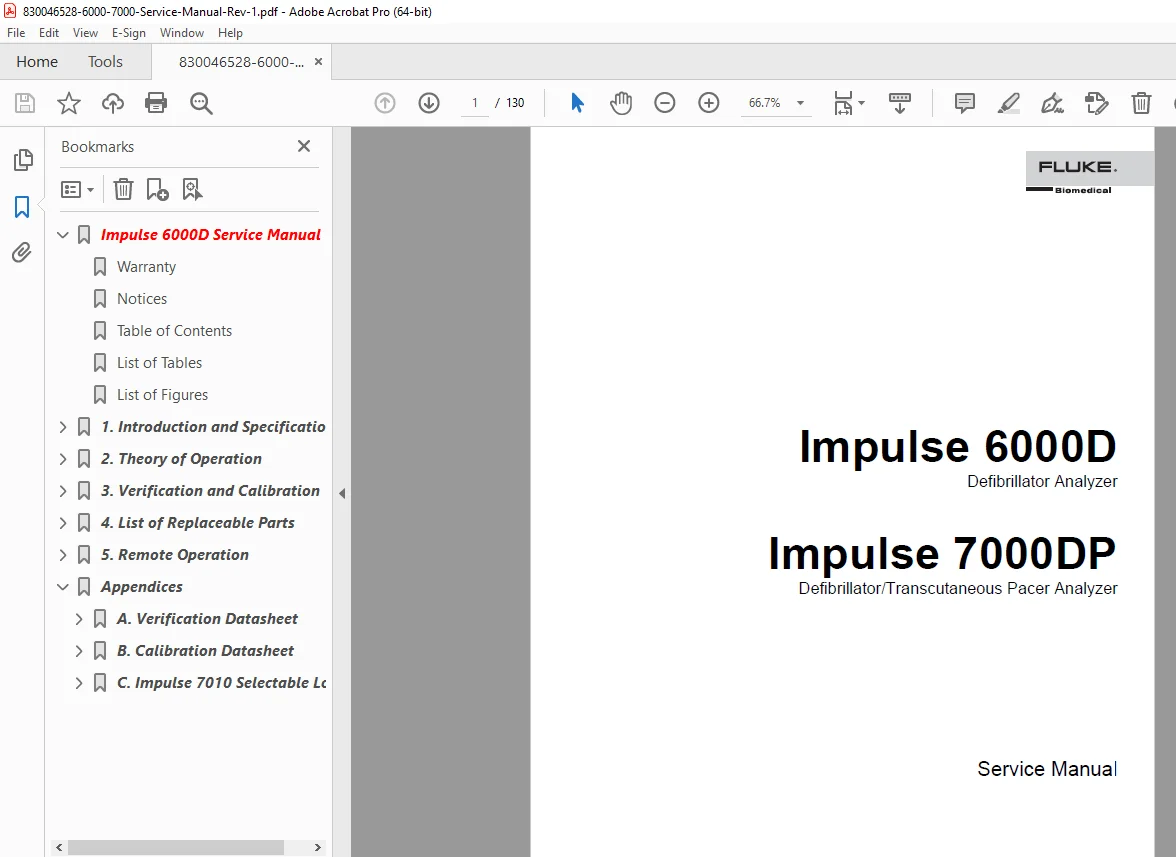The image size is (1176, 857).
Task: Go to next page arrow
Action: pyautogui.click(x=429, y=103)
